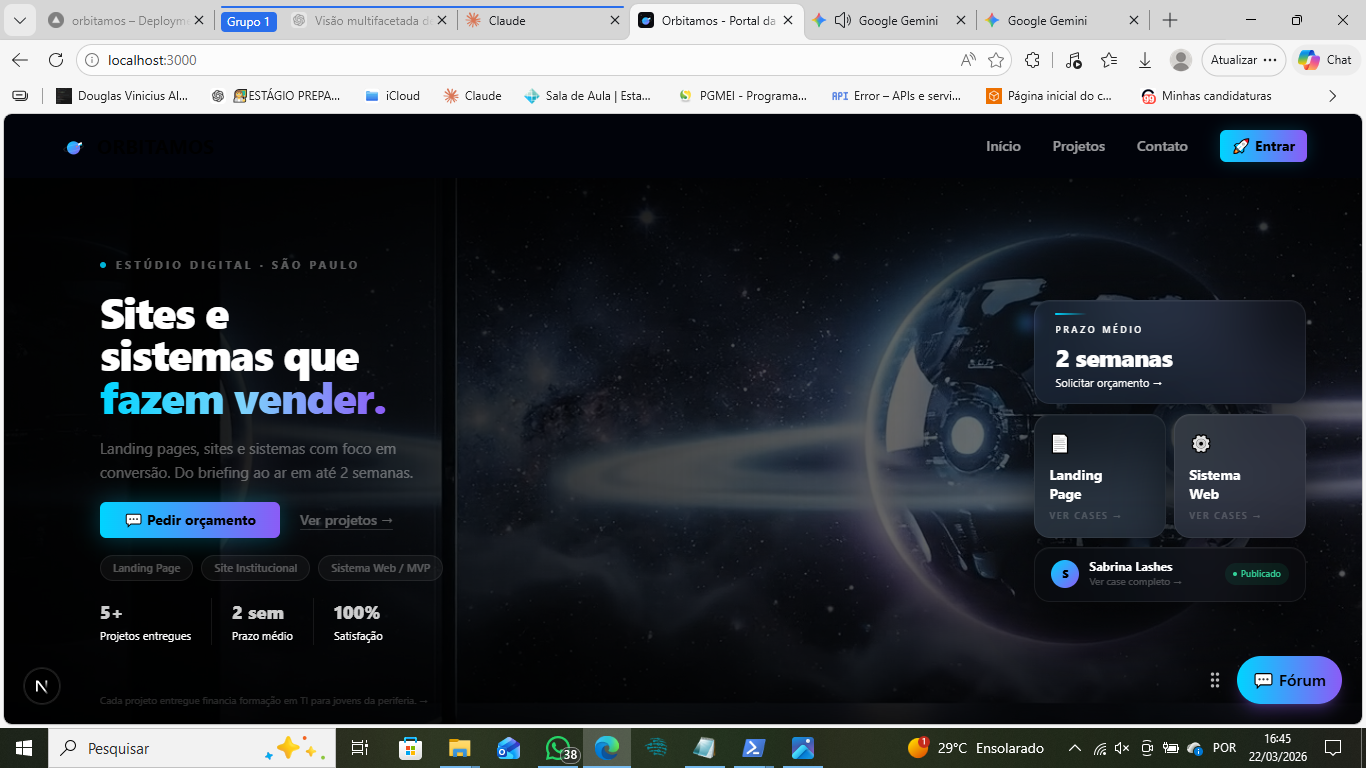Screen dimensions: 1366x768
Task: Open the tab search dropdown at top left
Action: [x=19, y=19]
